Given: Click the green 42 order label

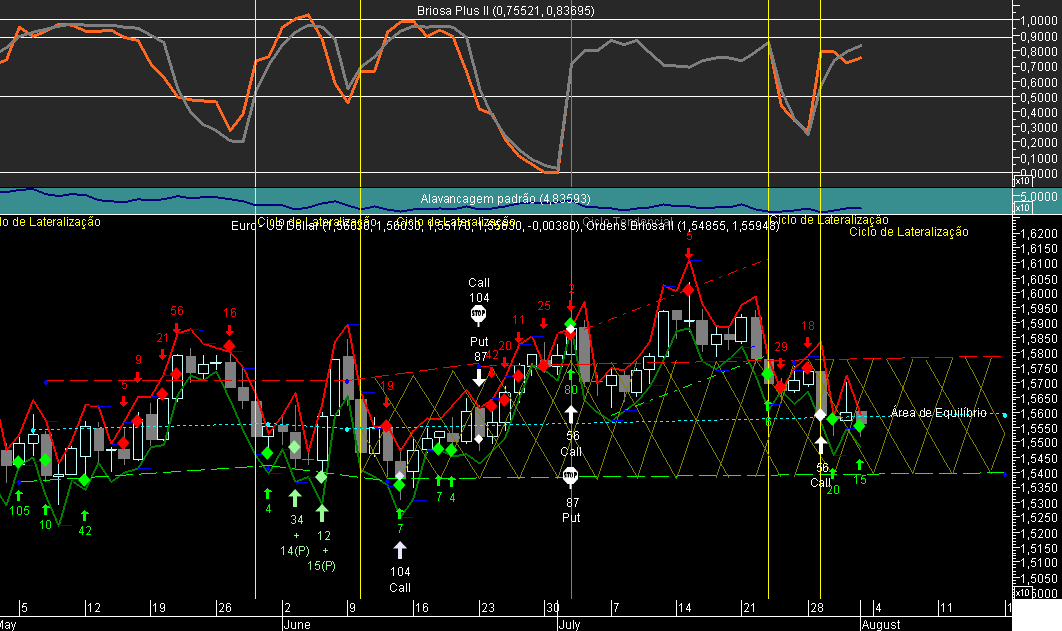Looking at the screenshot, I should 85,531.
